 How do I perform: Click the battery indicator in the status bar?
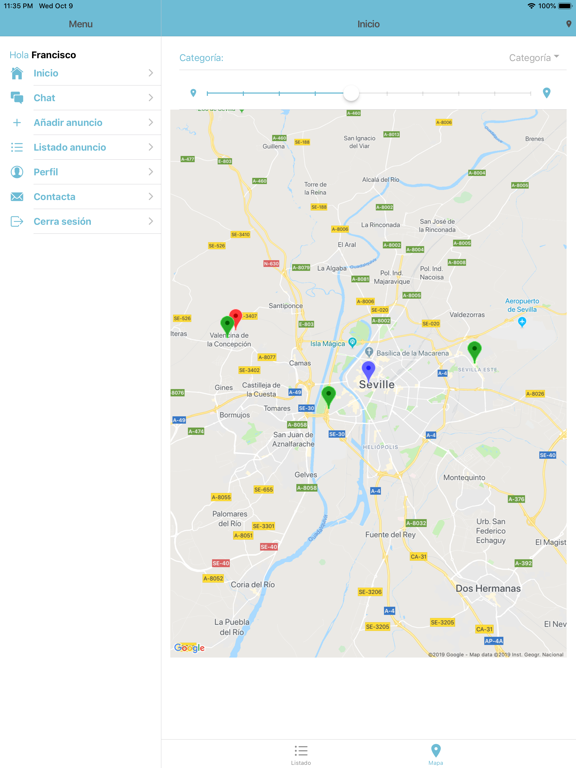[x=565, y=6]
